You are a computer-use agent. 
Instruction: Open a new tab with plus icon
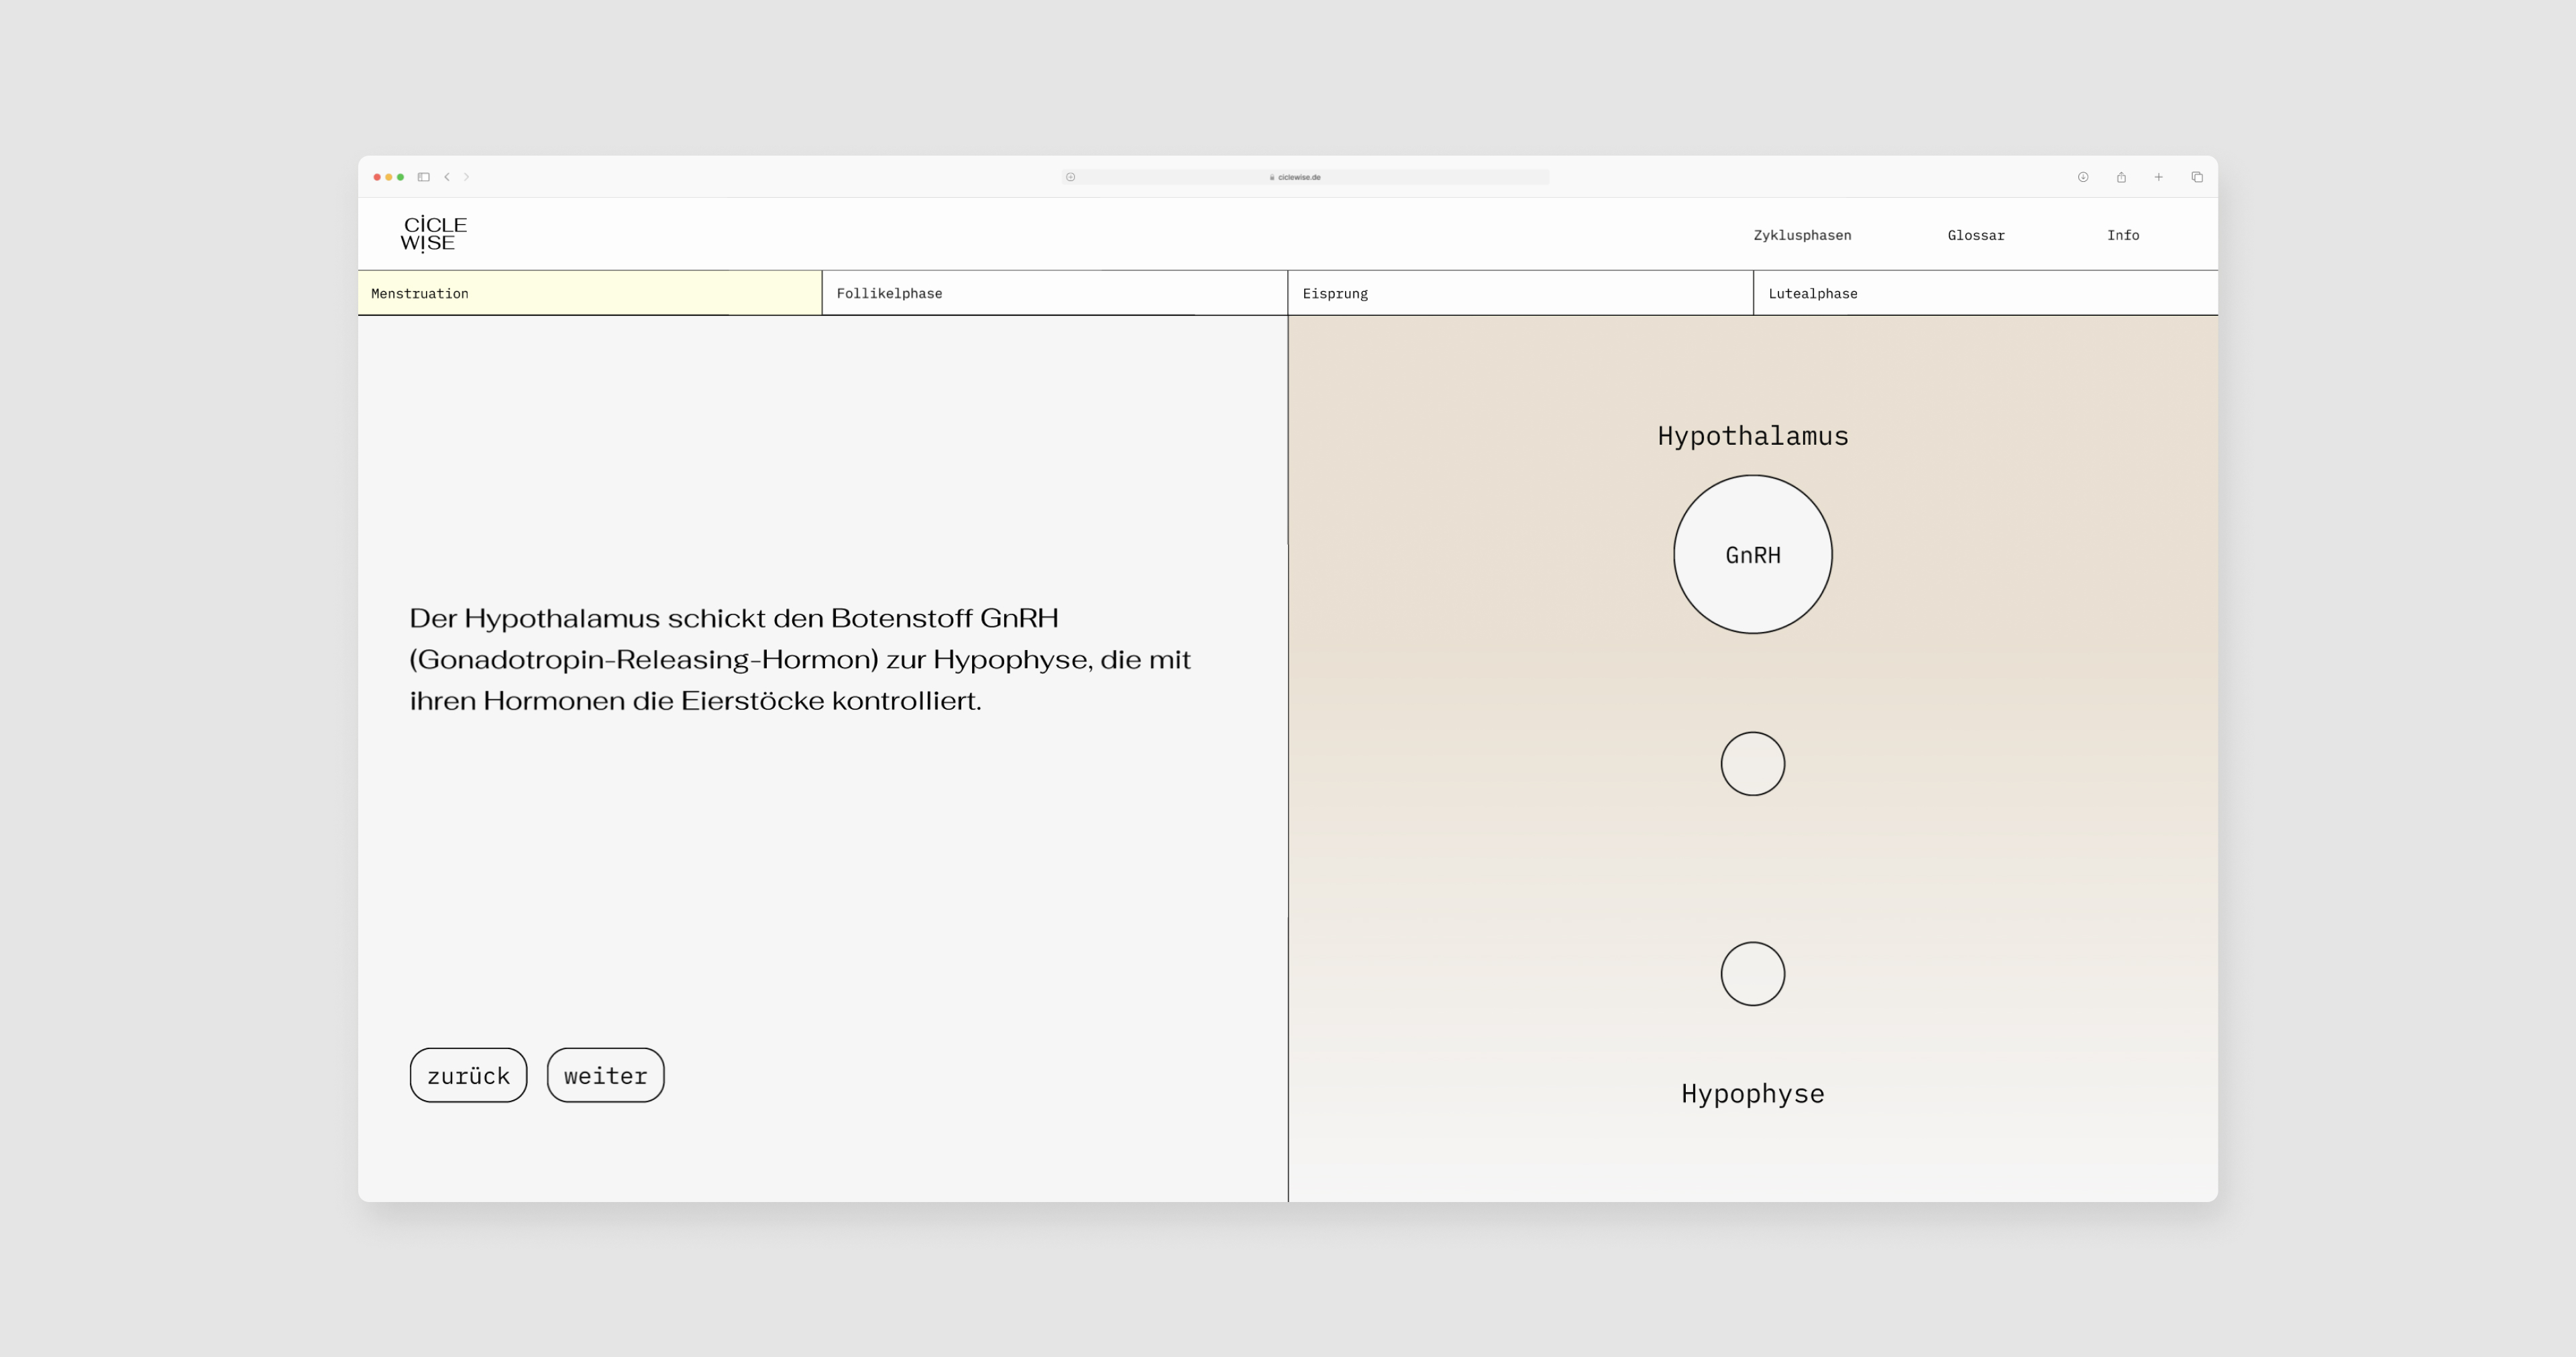(x=2159, y=177)
